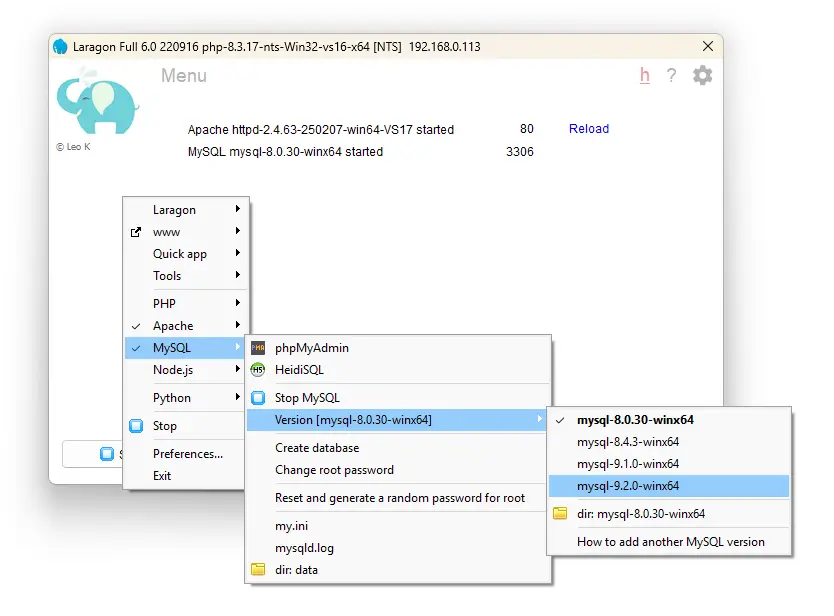
Task: Open mysqld.log entry
Action: pyautogui.click(x=397, y=548)
